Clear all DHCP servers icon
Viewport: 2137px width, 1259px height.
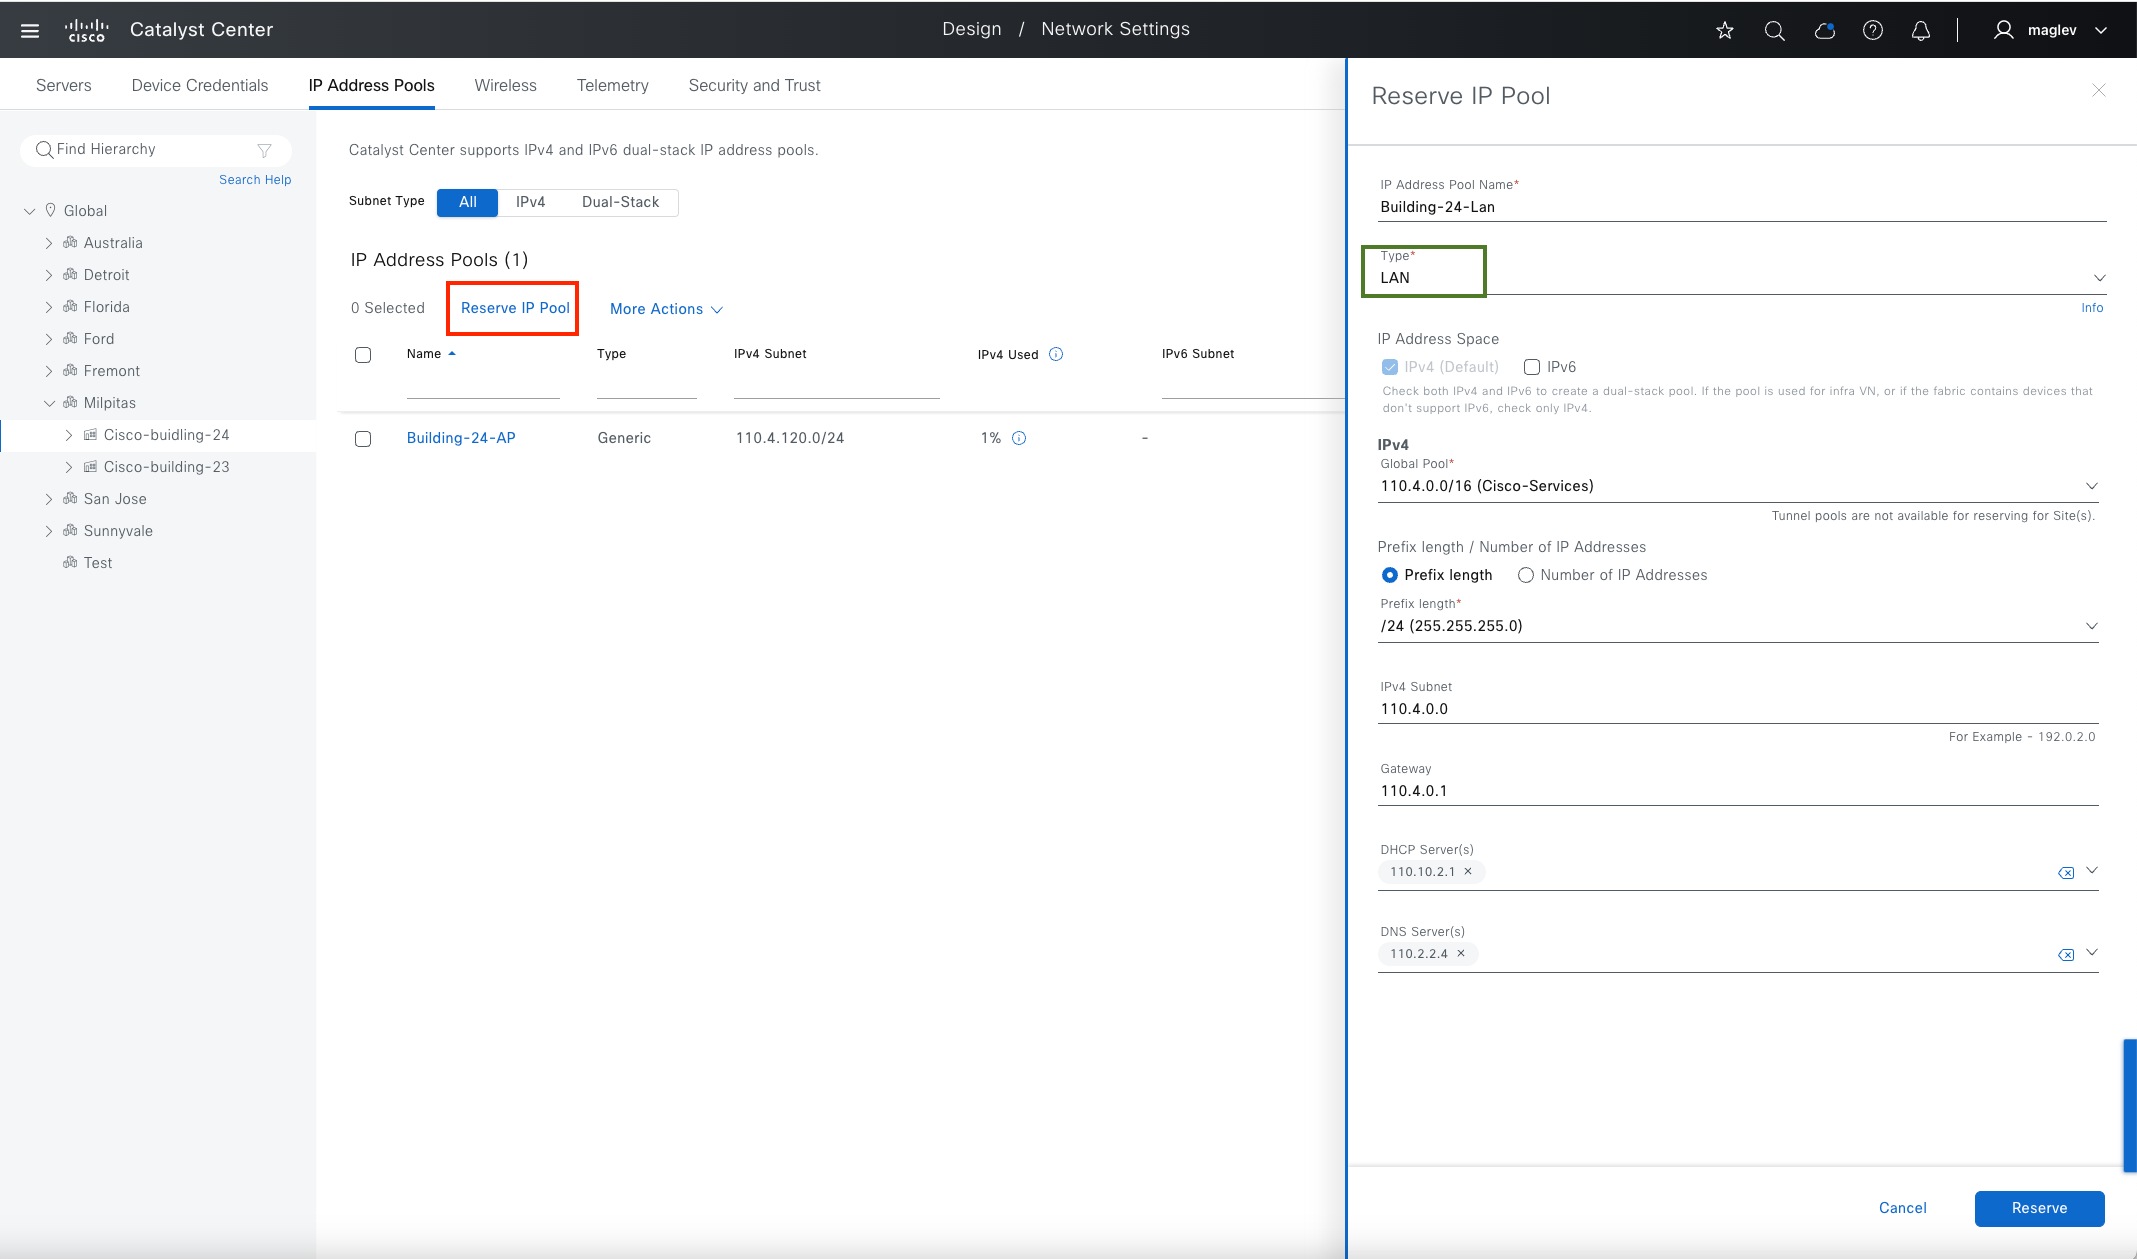(2065, 873)
